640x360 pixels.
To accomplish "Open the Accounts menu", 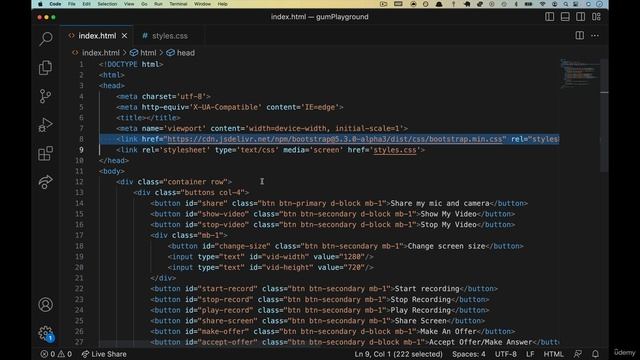I will click(x=46, y=304).
